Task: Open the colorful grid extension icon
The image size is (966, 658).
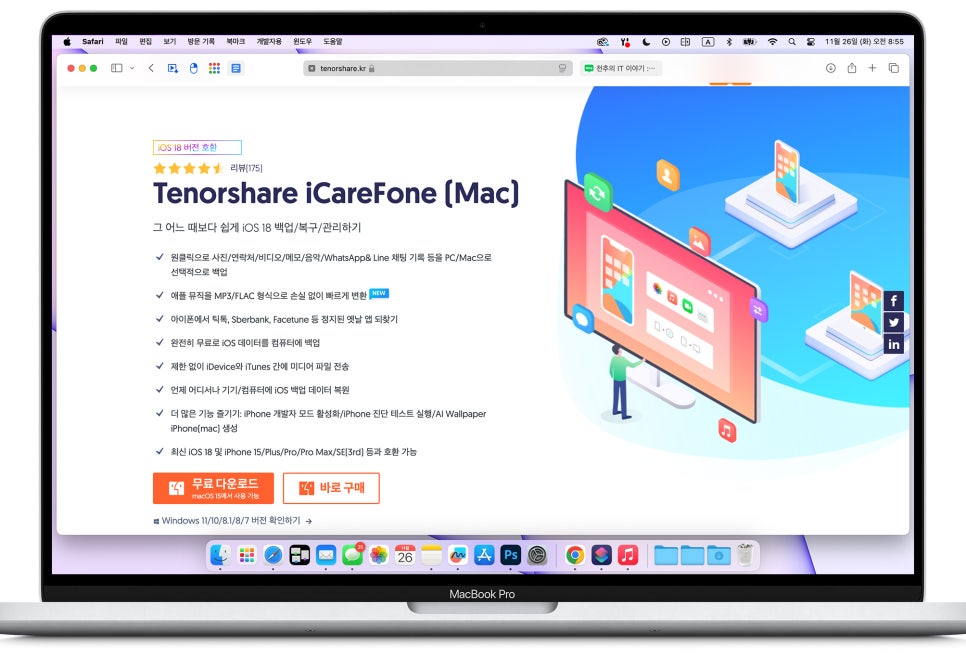Action: click(214, 68)
